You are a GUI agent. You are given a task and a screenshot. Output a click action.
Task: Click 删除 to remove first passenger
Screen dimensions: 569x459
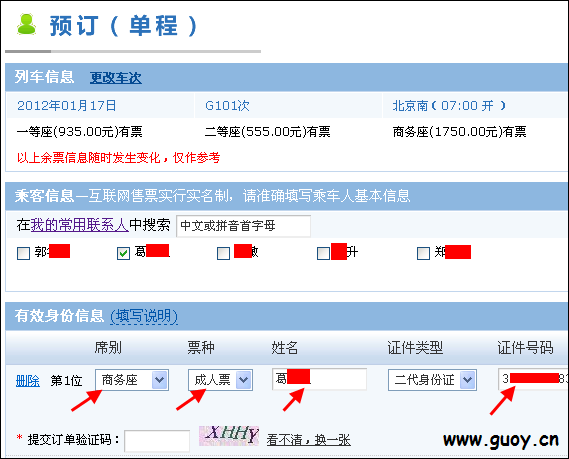[x=28, y=381]
